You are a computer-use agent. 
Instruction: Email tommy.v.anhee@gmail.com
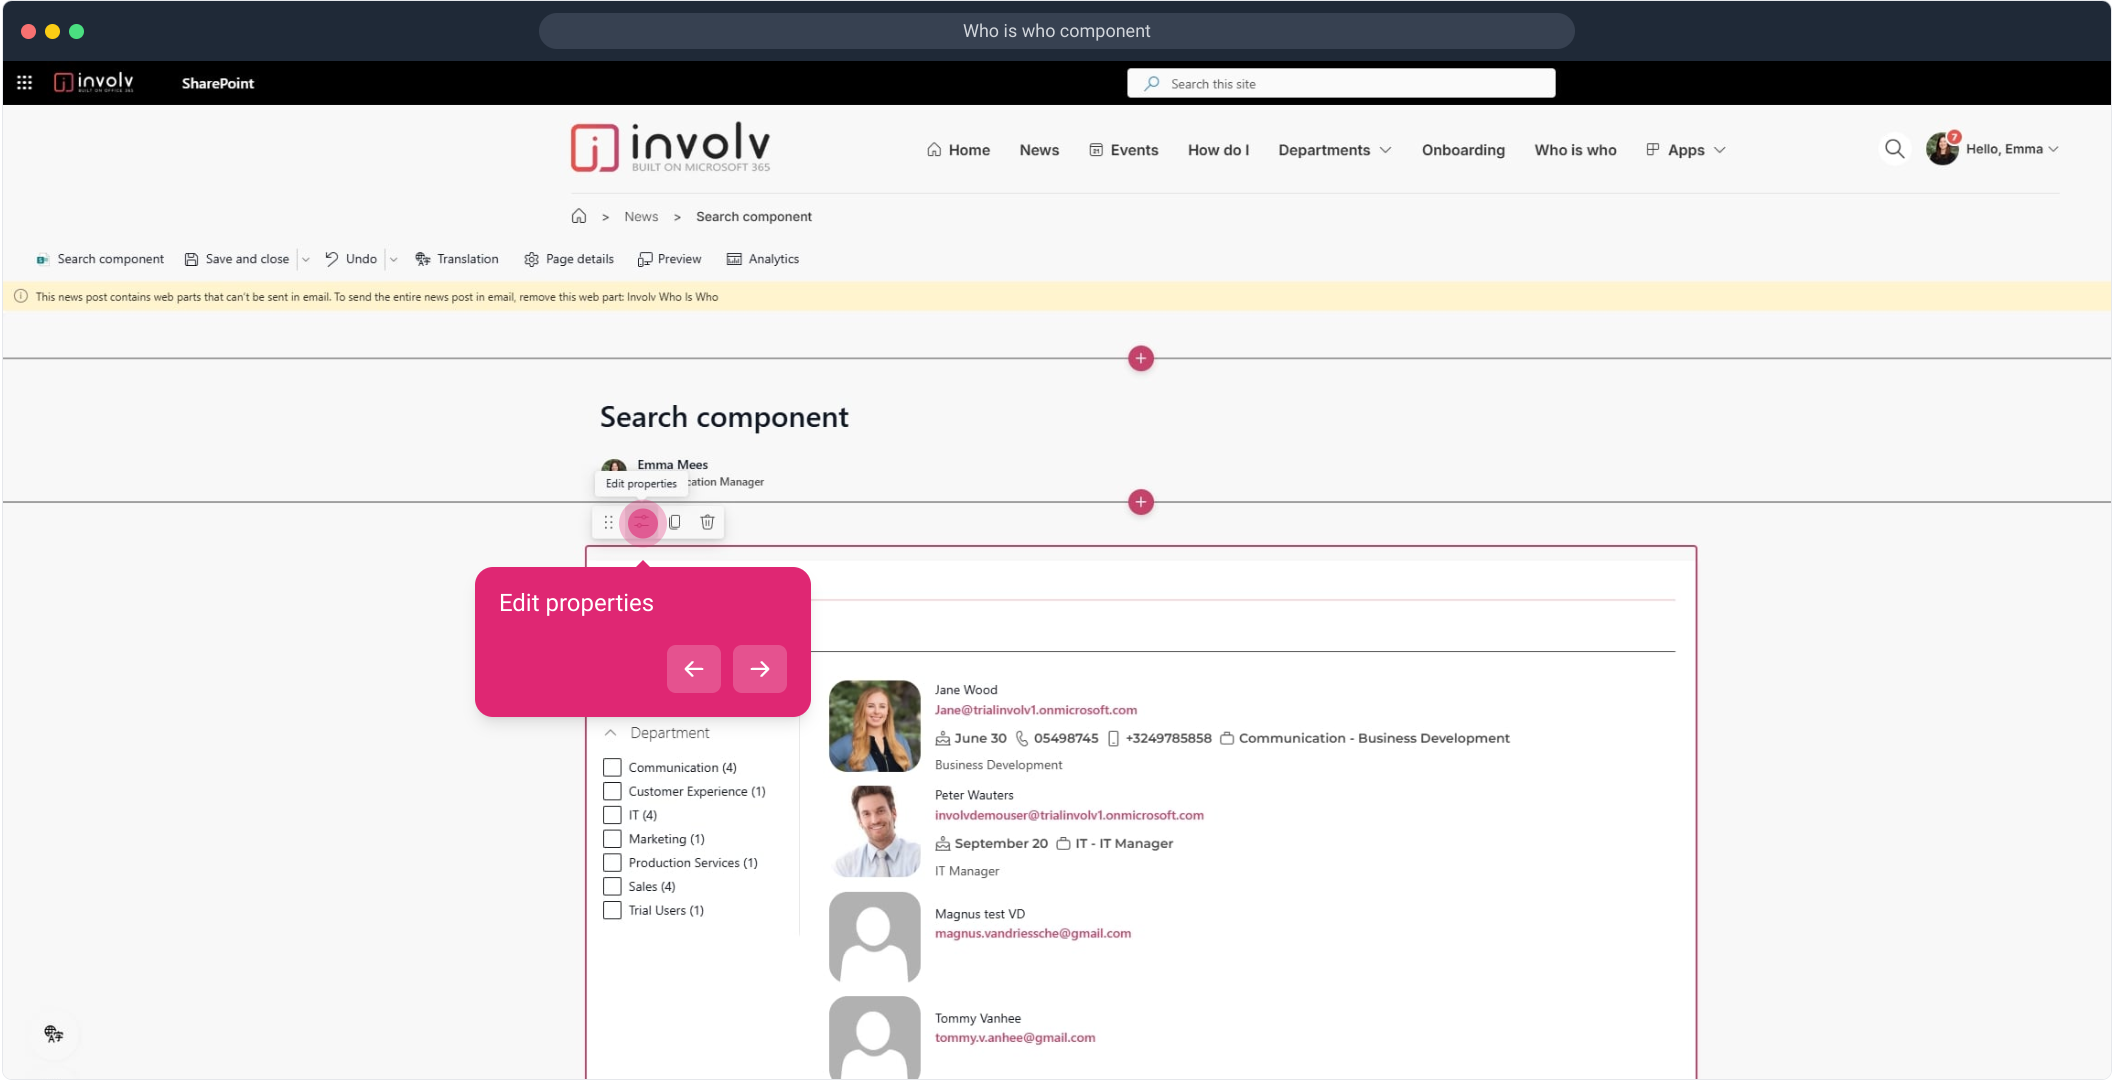[1015, 1037]
